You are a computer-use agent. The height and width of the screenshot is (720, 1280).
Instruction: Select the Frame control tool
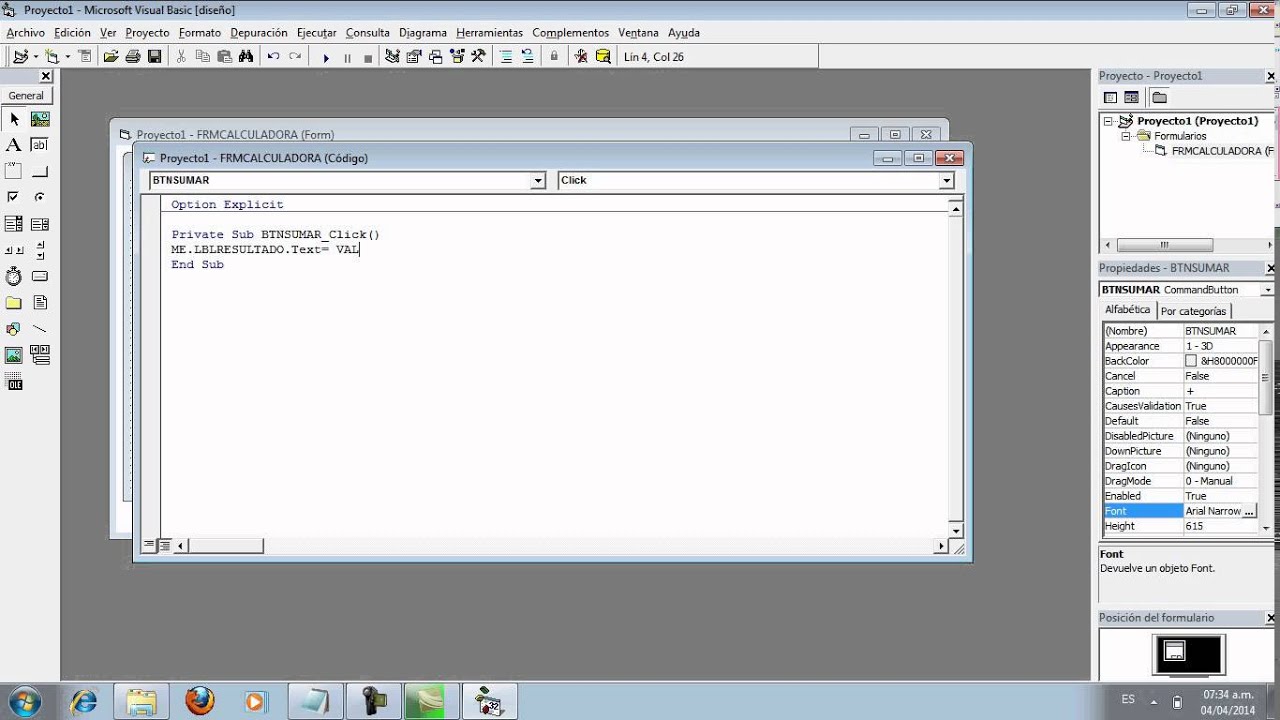coord(14,171)
